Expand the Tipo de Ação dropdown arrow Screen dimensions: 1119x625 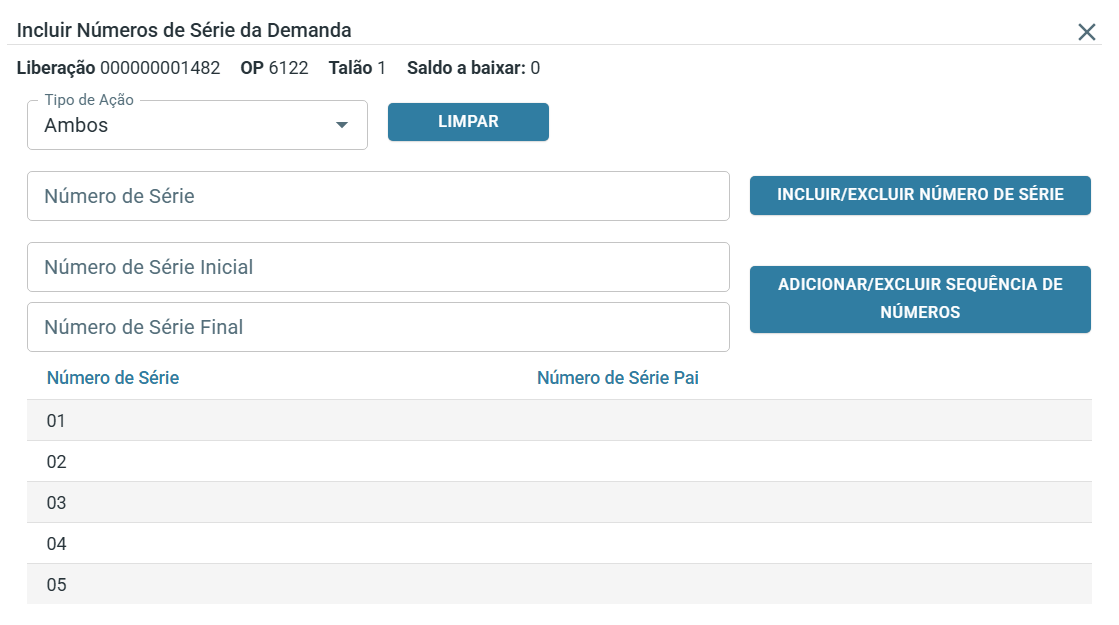coord(342,126)
